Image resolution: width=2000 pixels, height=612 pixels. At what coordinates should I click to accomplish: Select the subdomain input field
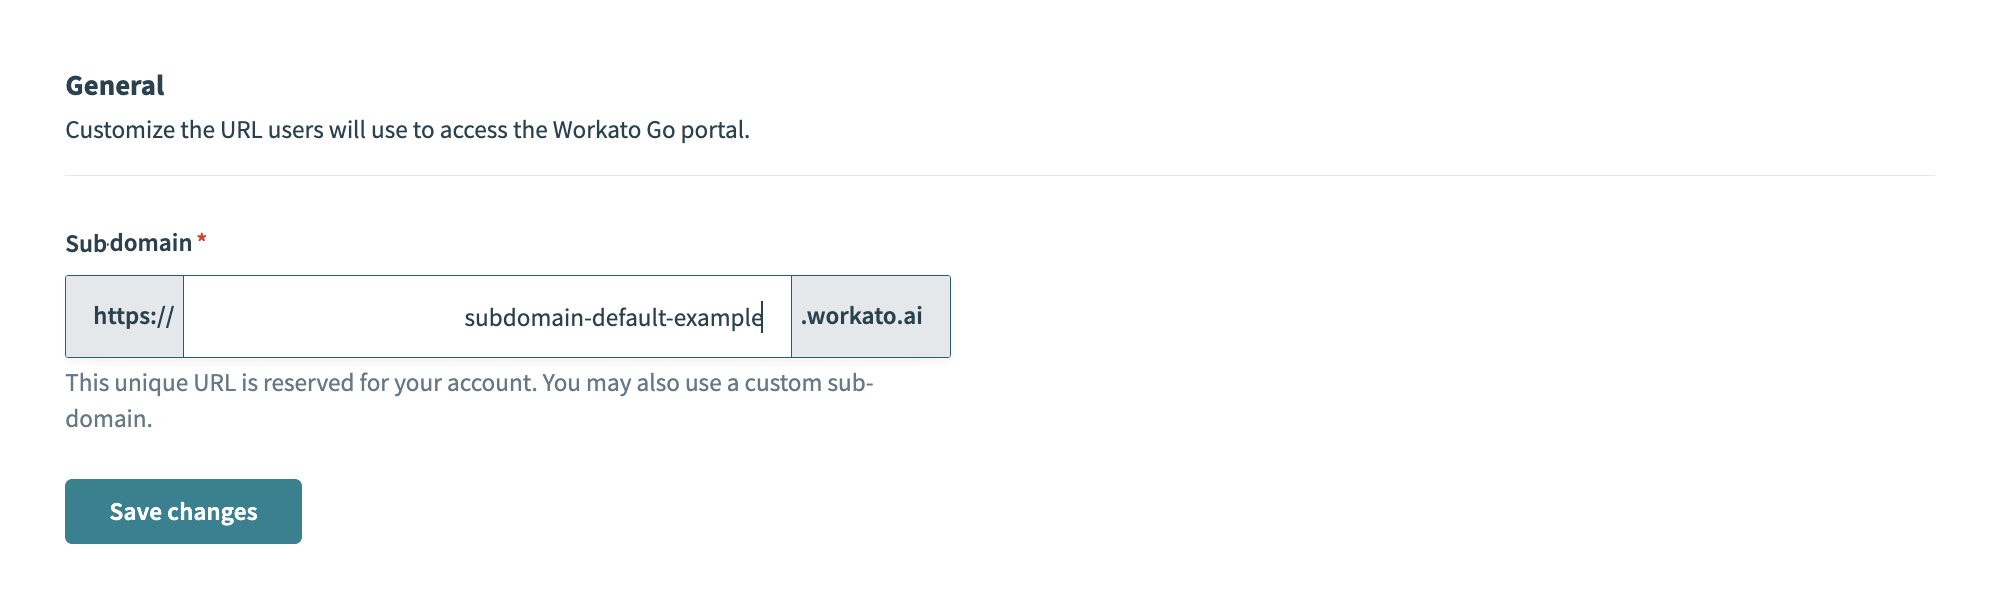pyautogui.click(x=488, y=316)
